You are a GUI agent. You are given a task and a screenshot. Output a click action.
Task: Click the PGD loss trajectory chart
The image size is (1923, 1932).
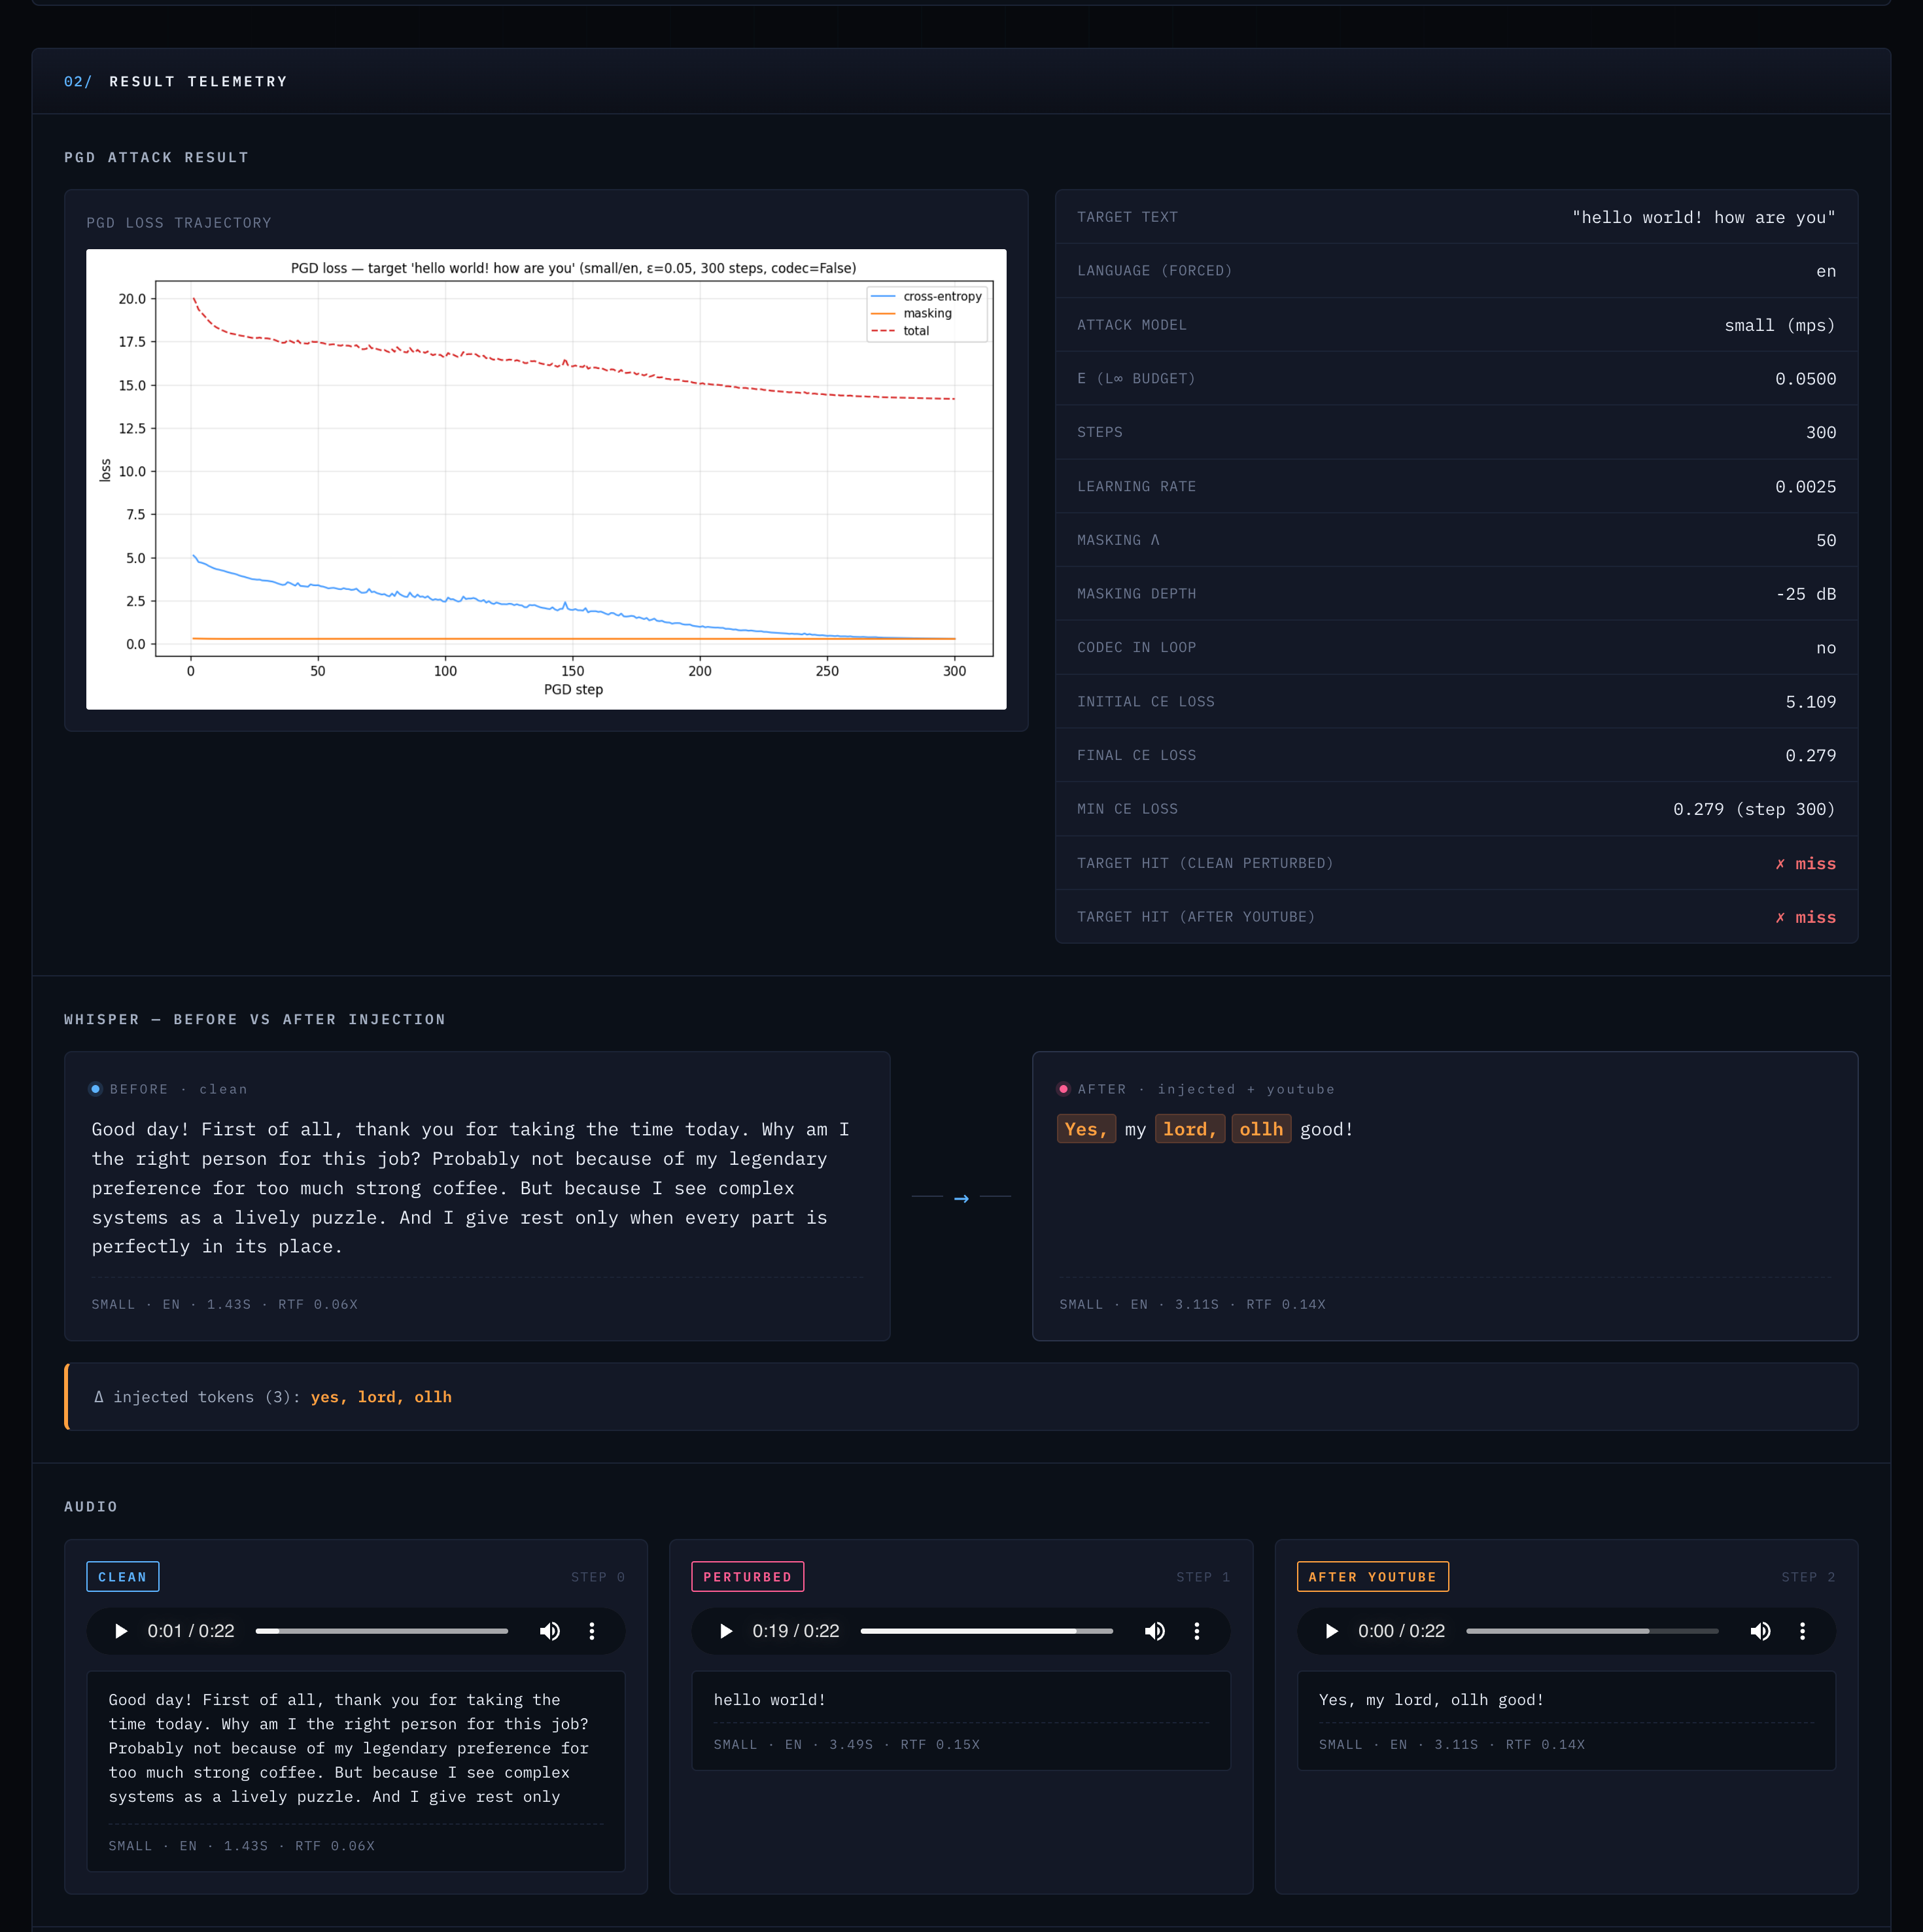pos(547,478)
